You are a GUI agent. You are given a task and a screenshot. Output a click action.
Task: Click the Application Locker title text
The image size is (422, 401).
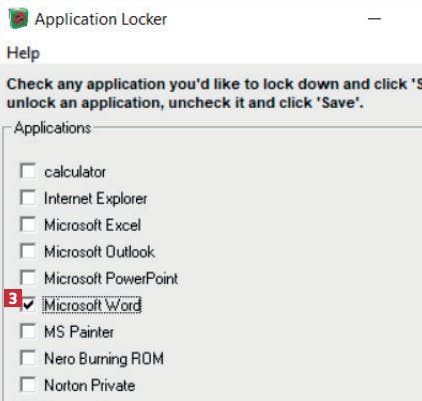pyautogui.click(x=101, y=19)
